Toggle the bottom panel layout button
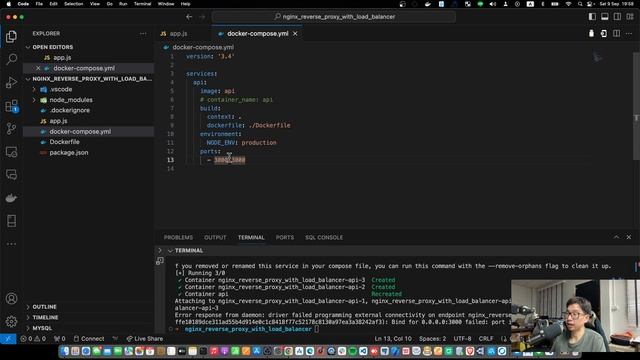Screen dimensions: 640x360 point(605,17)
